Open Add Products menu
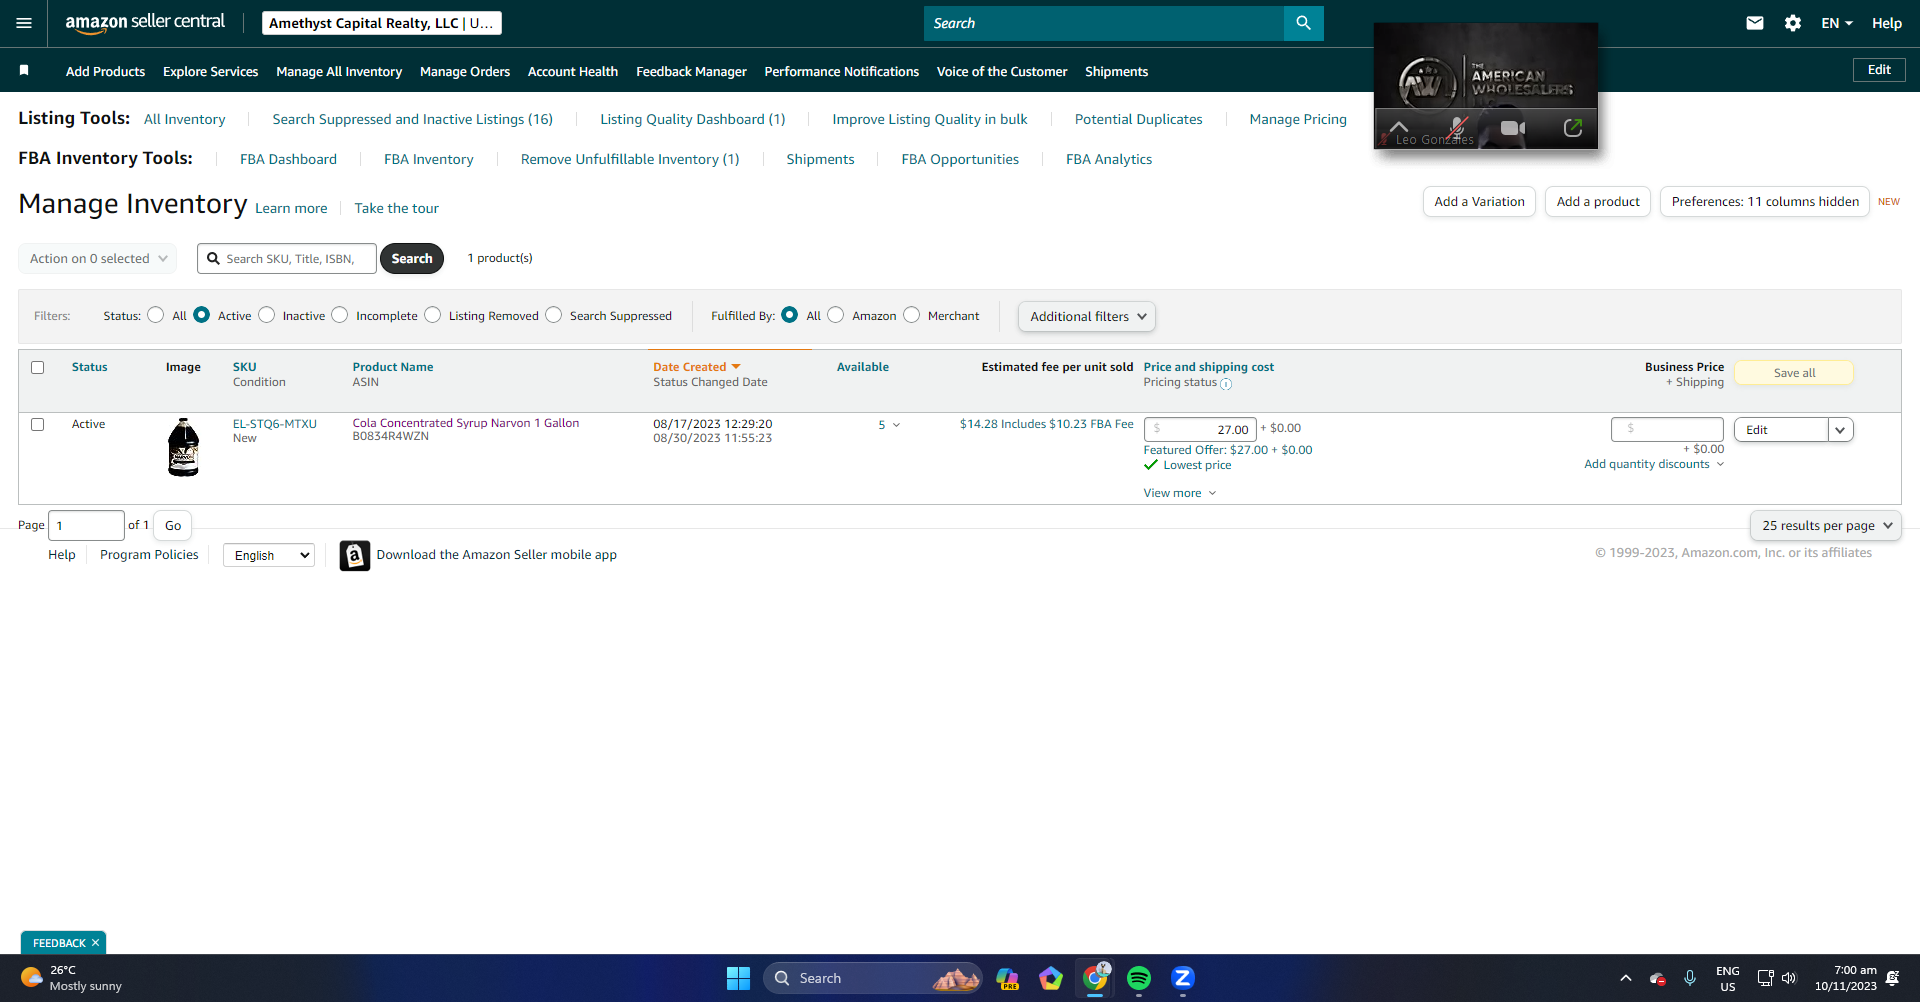 [105, 71]
